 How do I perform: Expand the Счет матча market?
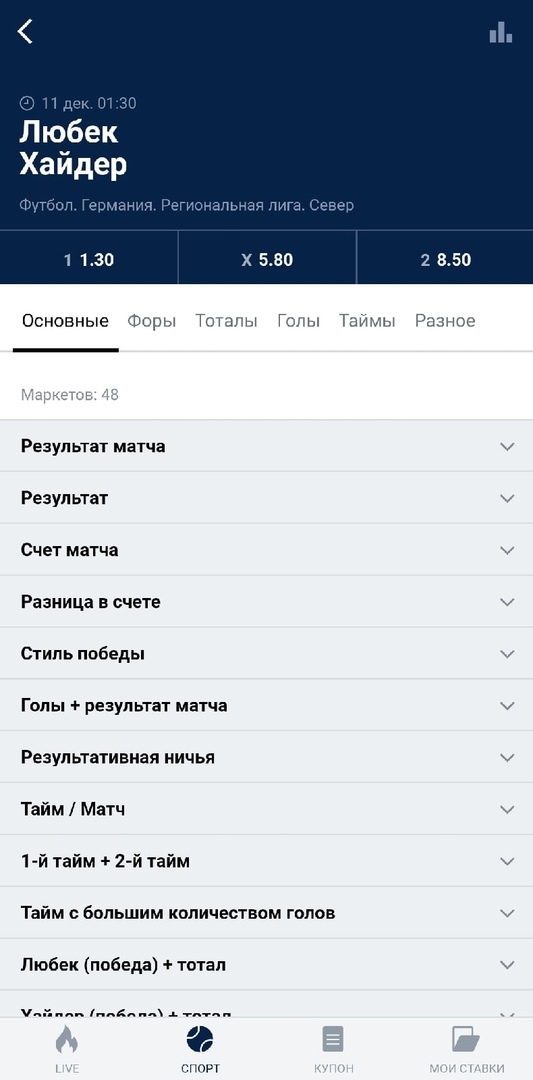266,550
